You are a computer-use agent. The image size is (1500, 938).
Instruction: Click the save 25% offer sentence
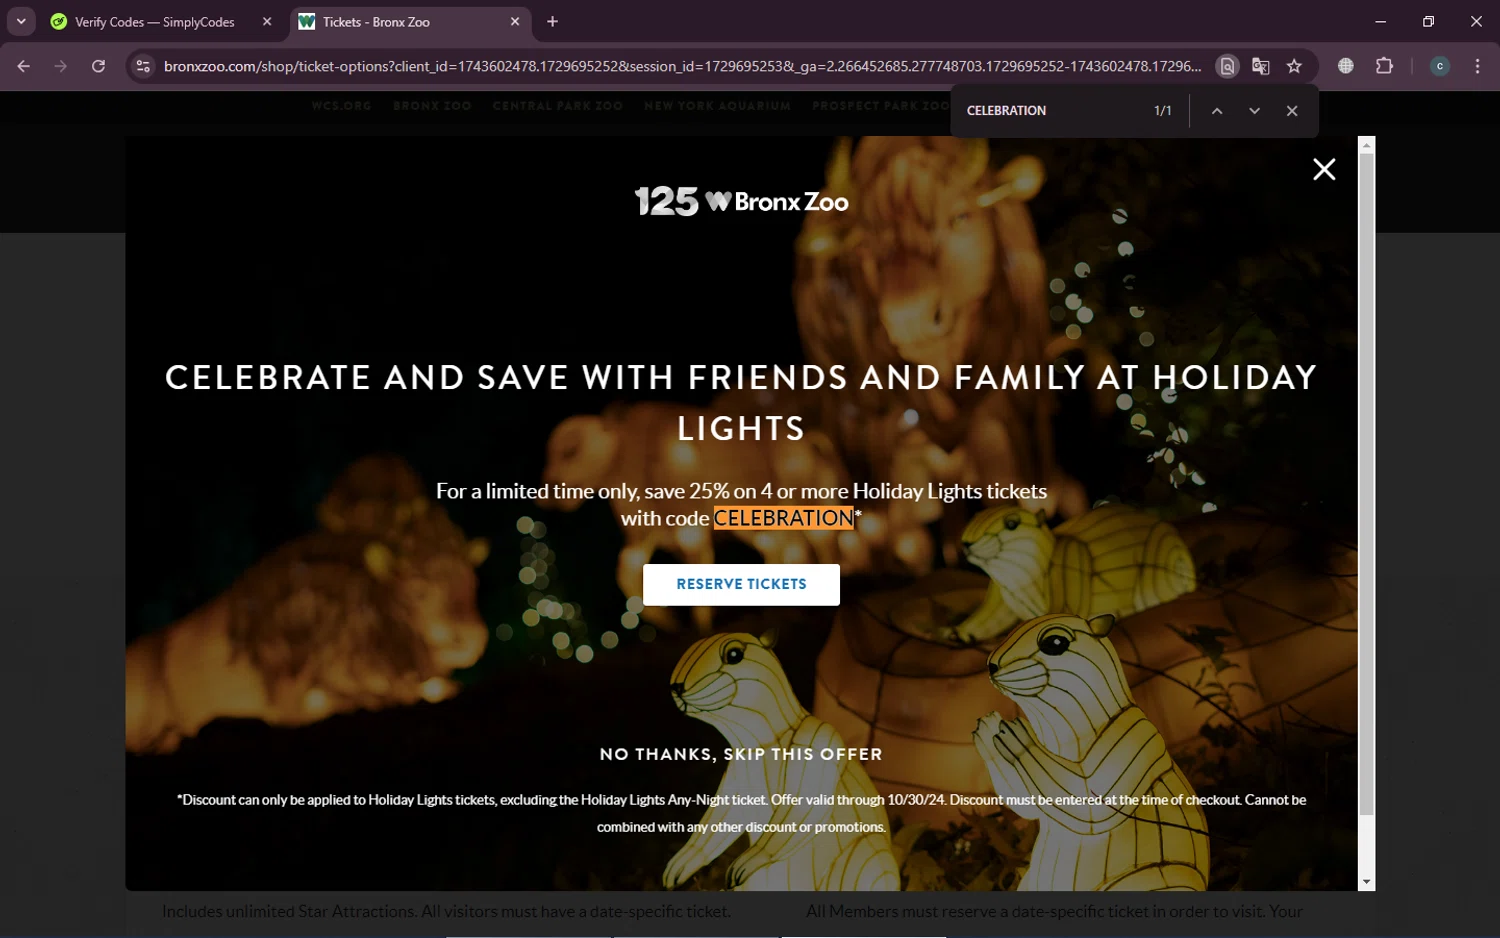(741, 504)
